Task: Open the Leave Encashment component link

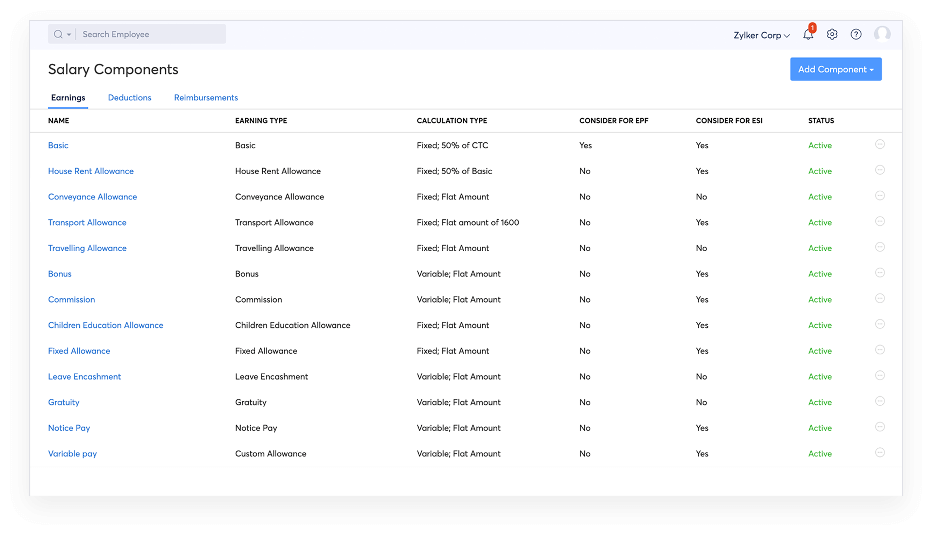Action: pyautogui.click(x=84, y=377)
